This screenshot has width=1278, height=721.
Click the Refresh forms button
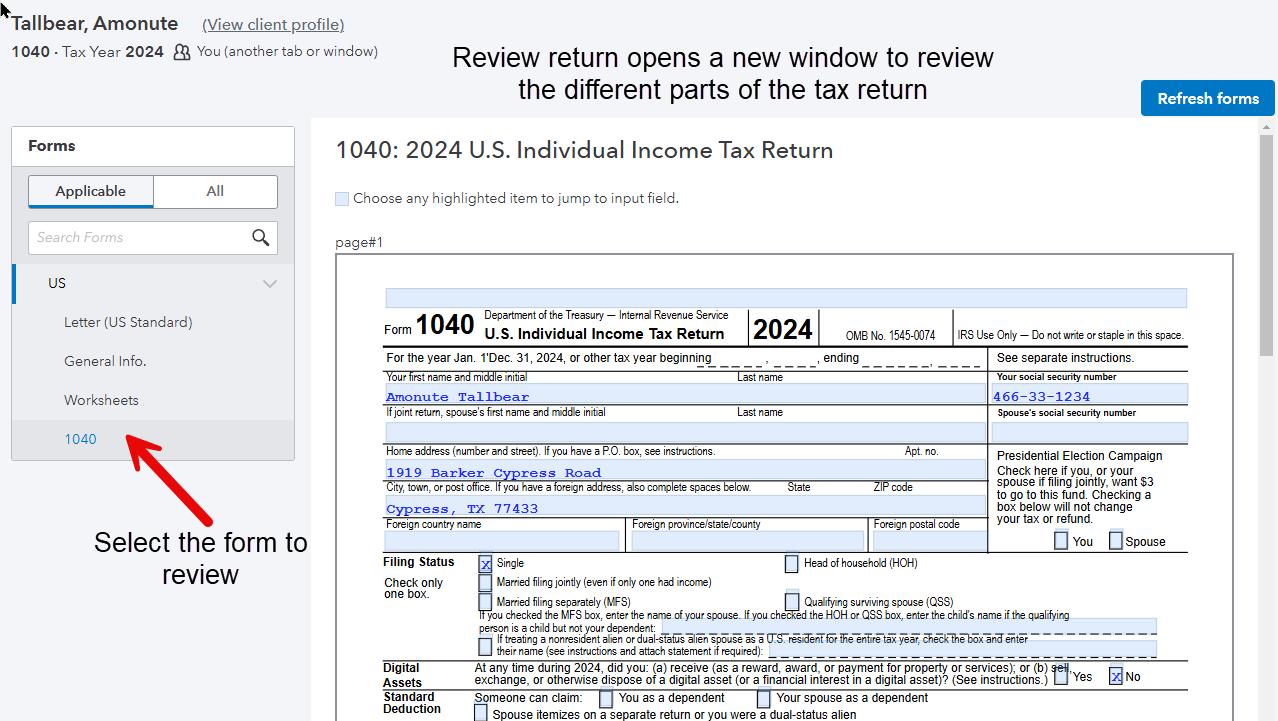1208,98
